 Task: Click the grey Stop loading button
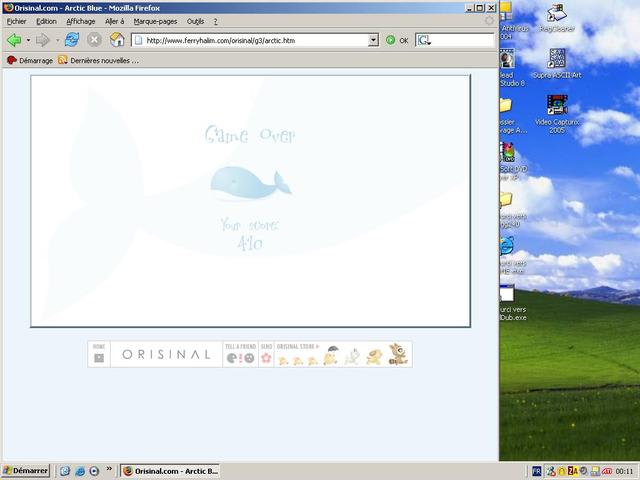[x=94, y=40]
